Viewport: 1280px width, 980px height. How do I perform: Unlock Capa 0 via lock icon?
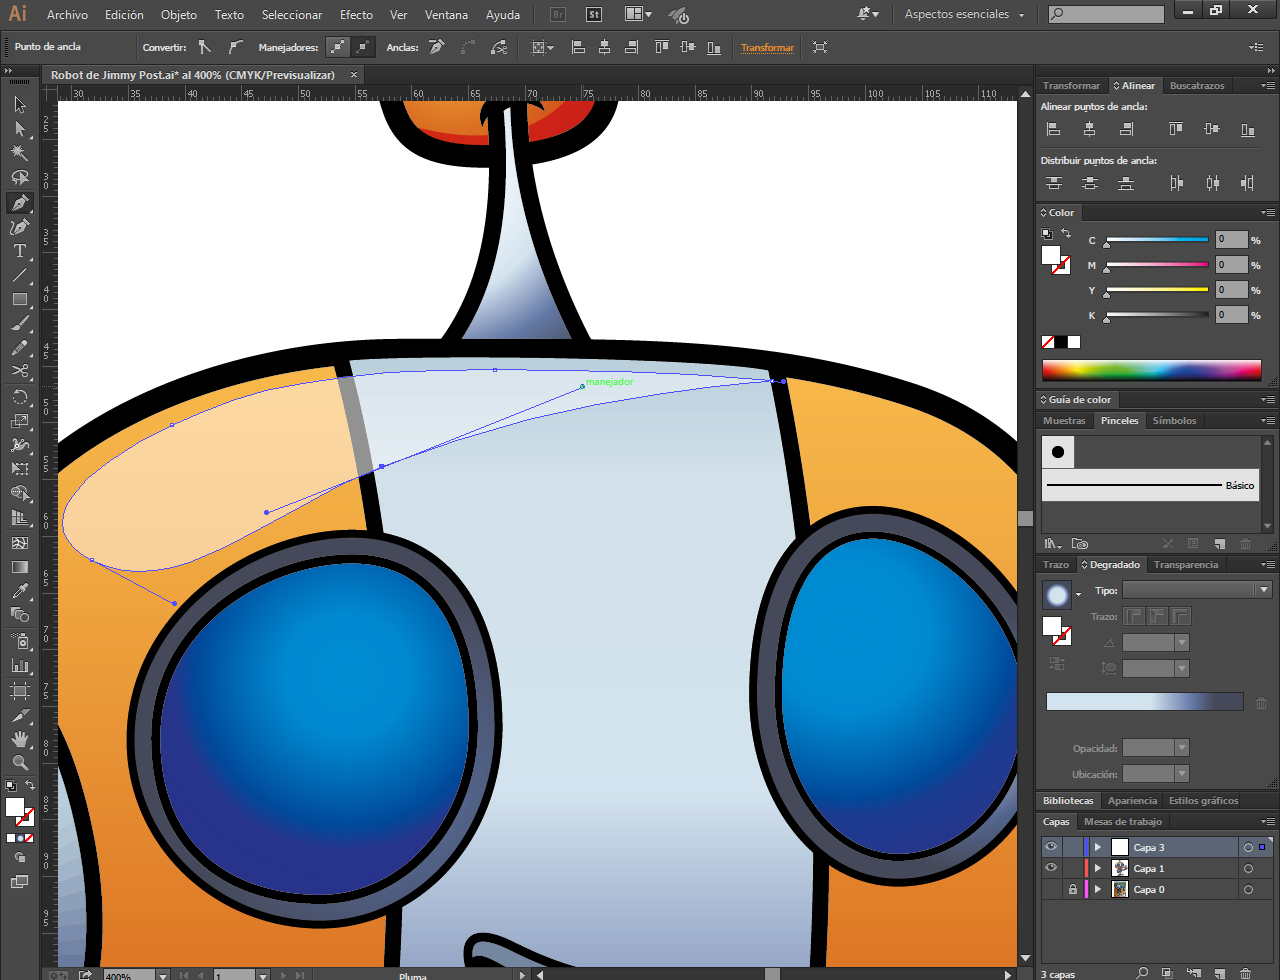(x=1072, y=889)
